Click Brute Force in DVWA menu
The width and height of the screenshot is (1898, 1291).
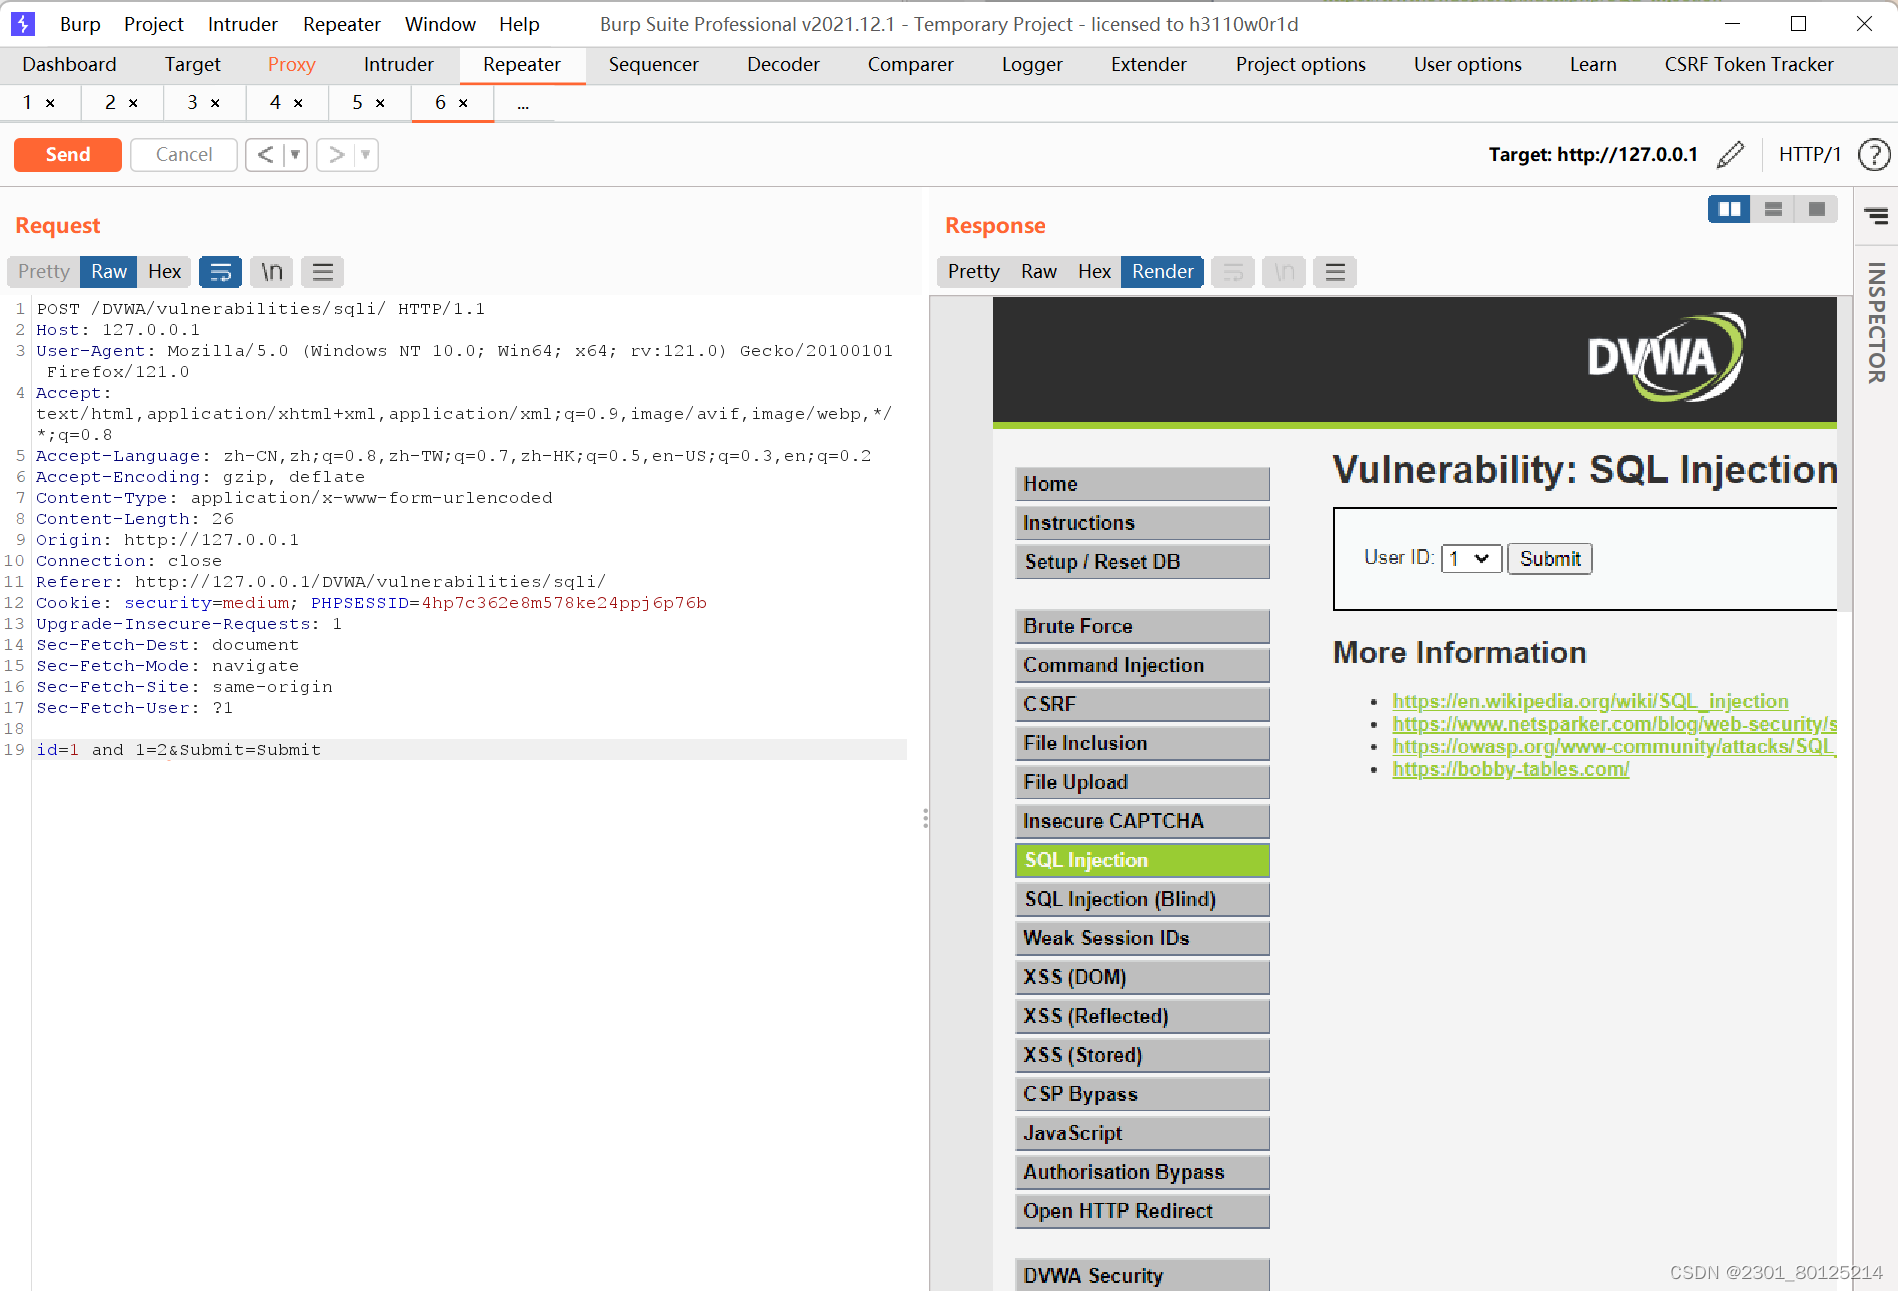pyautogui.click(x=1142, y=626)
